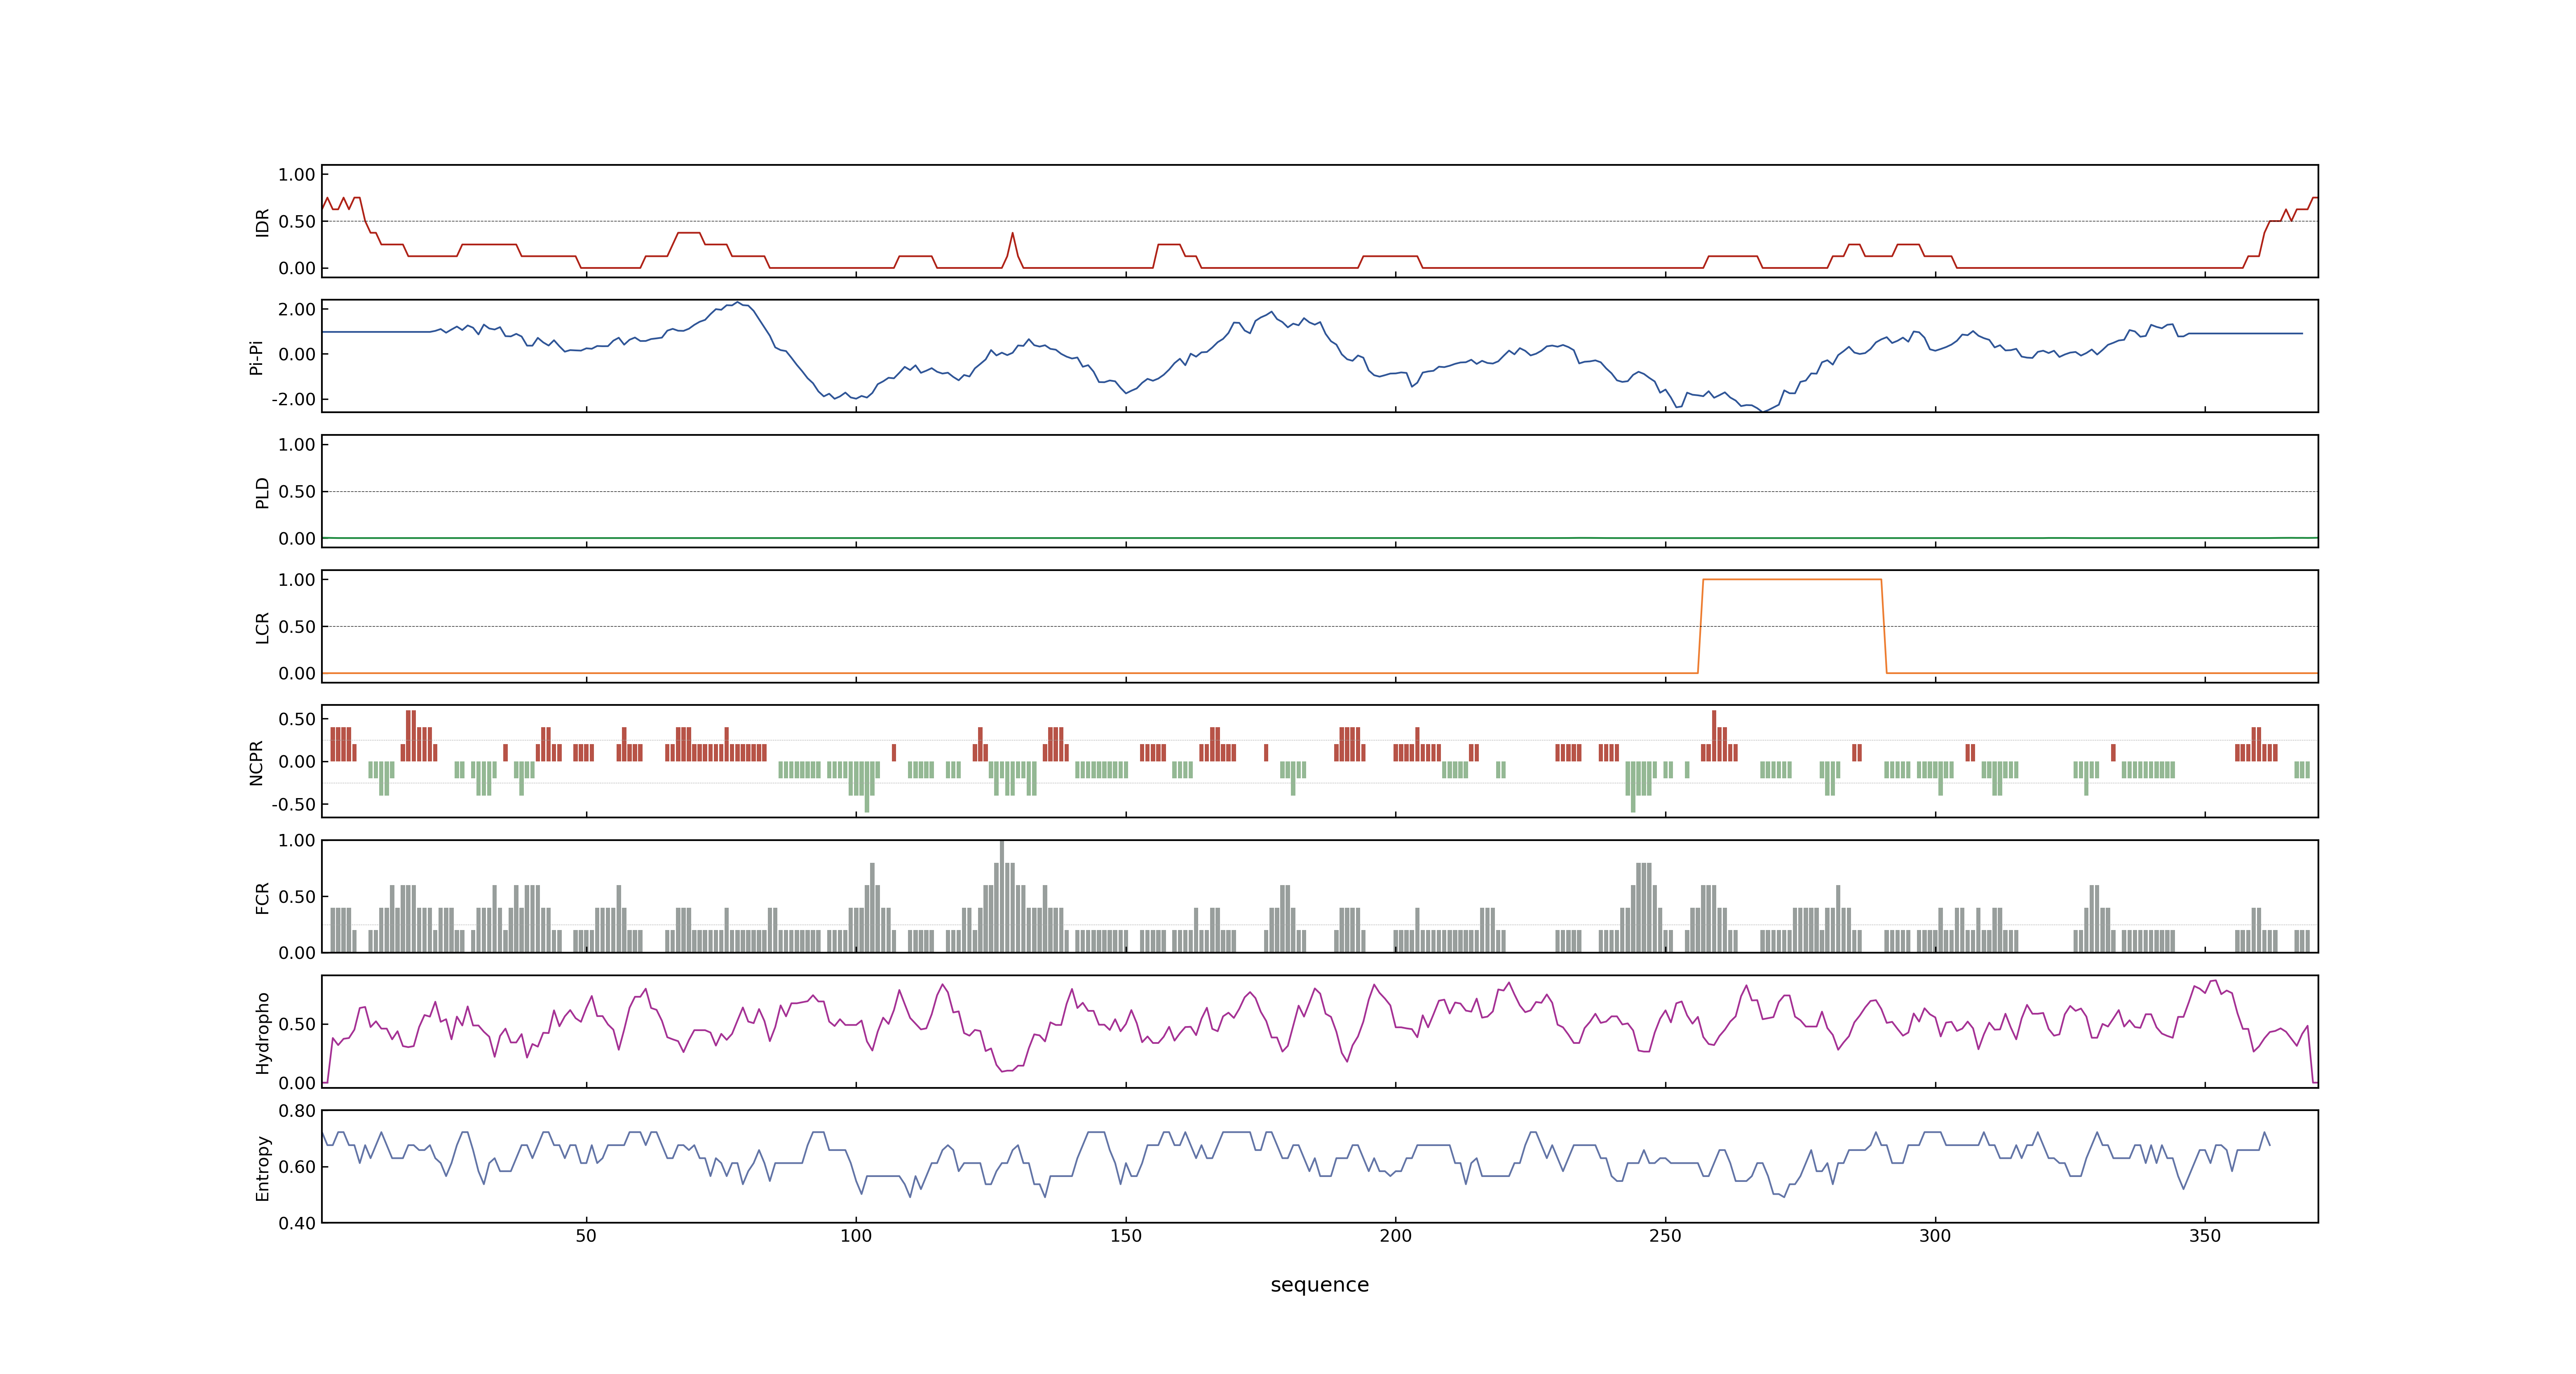Click the LCR axis label
This screenshot has width=2576, height=1374.
262,627
